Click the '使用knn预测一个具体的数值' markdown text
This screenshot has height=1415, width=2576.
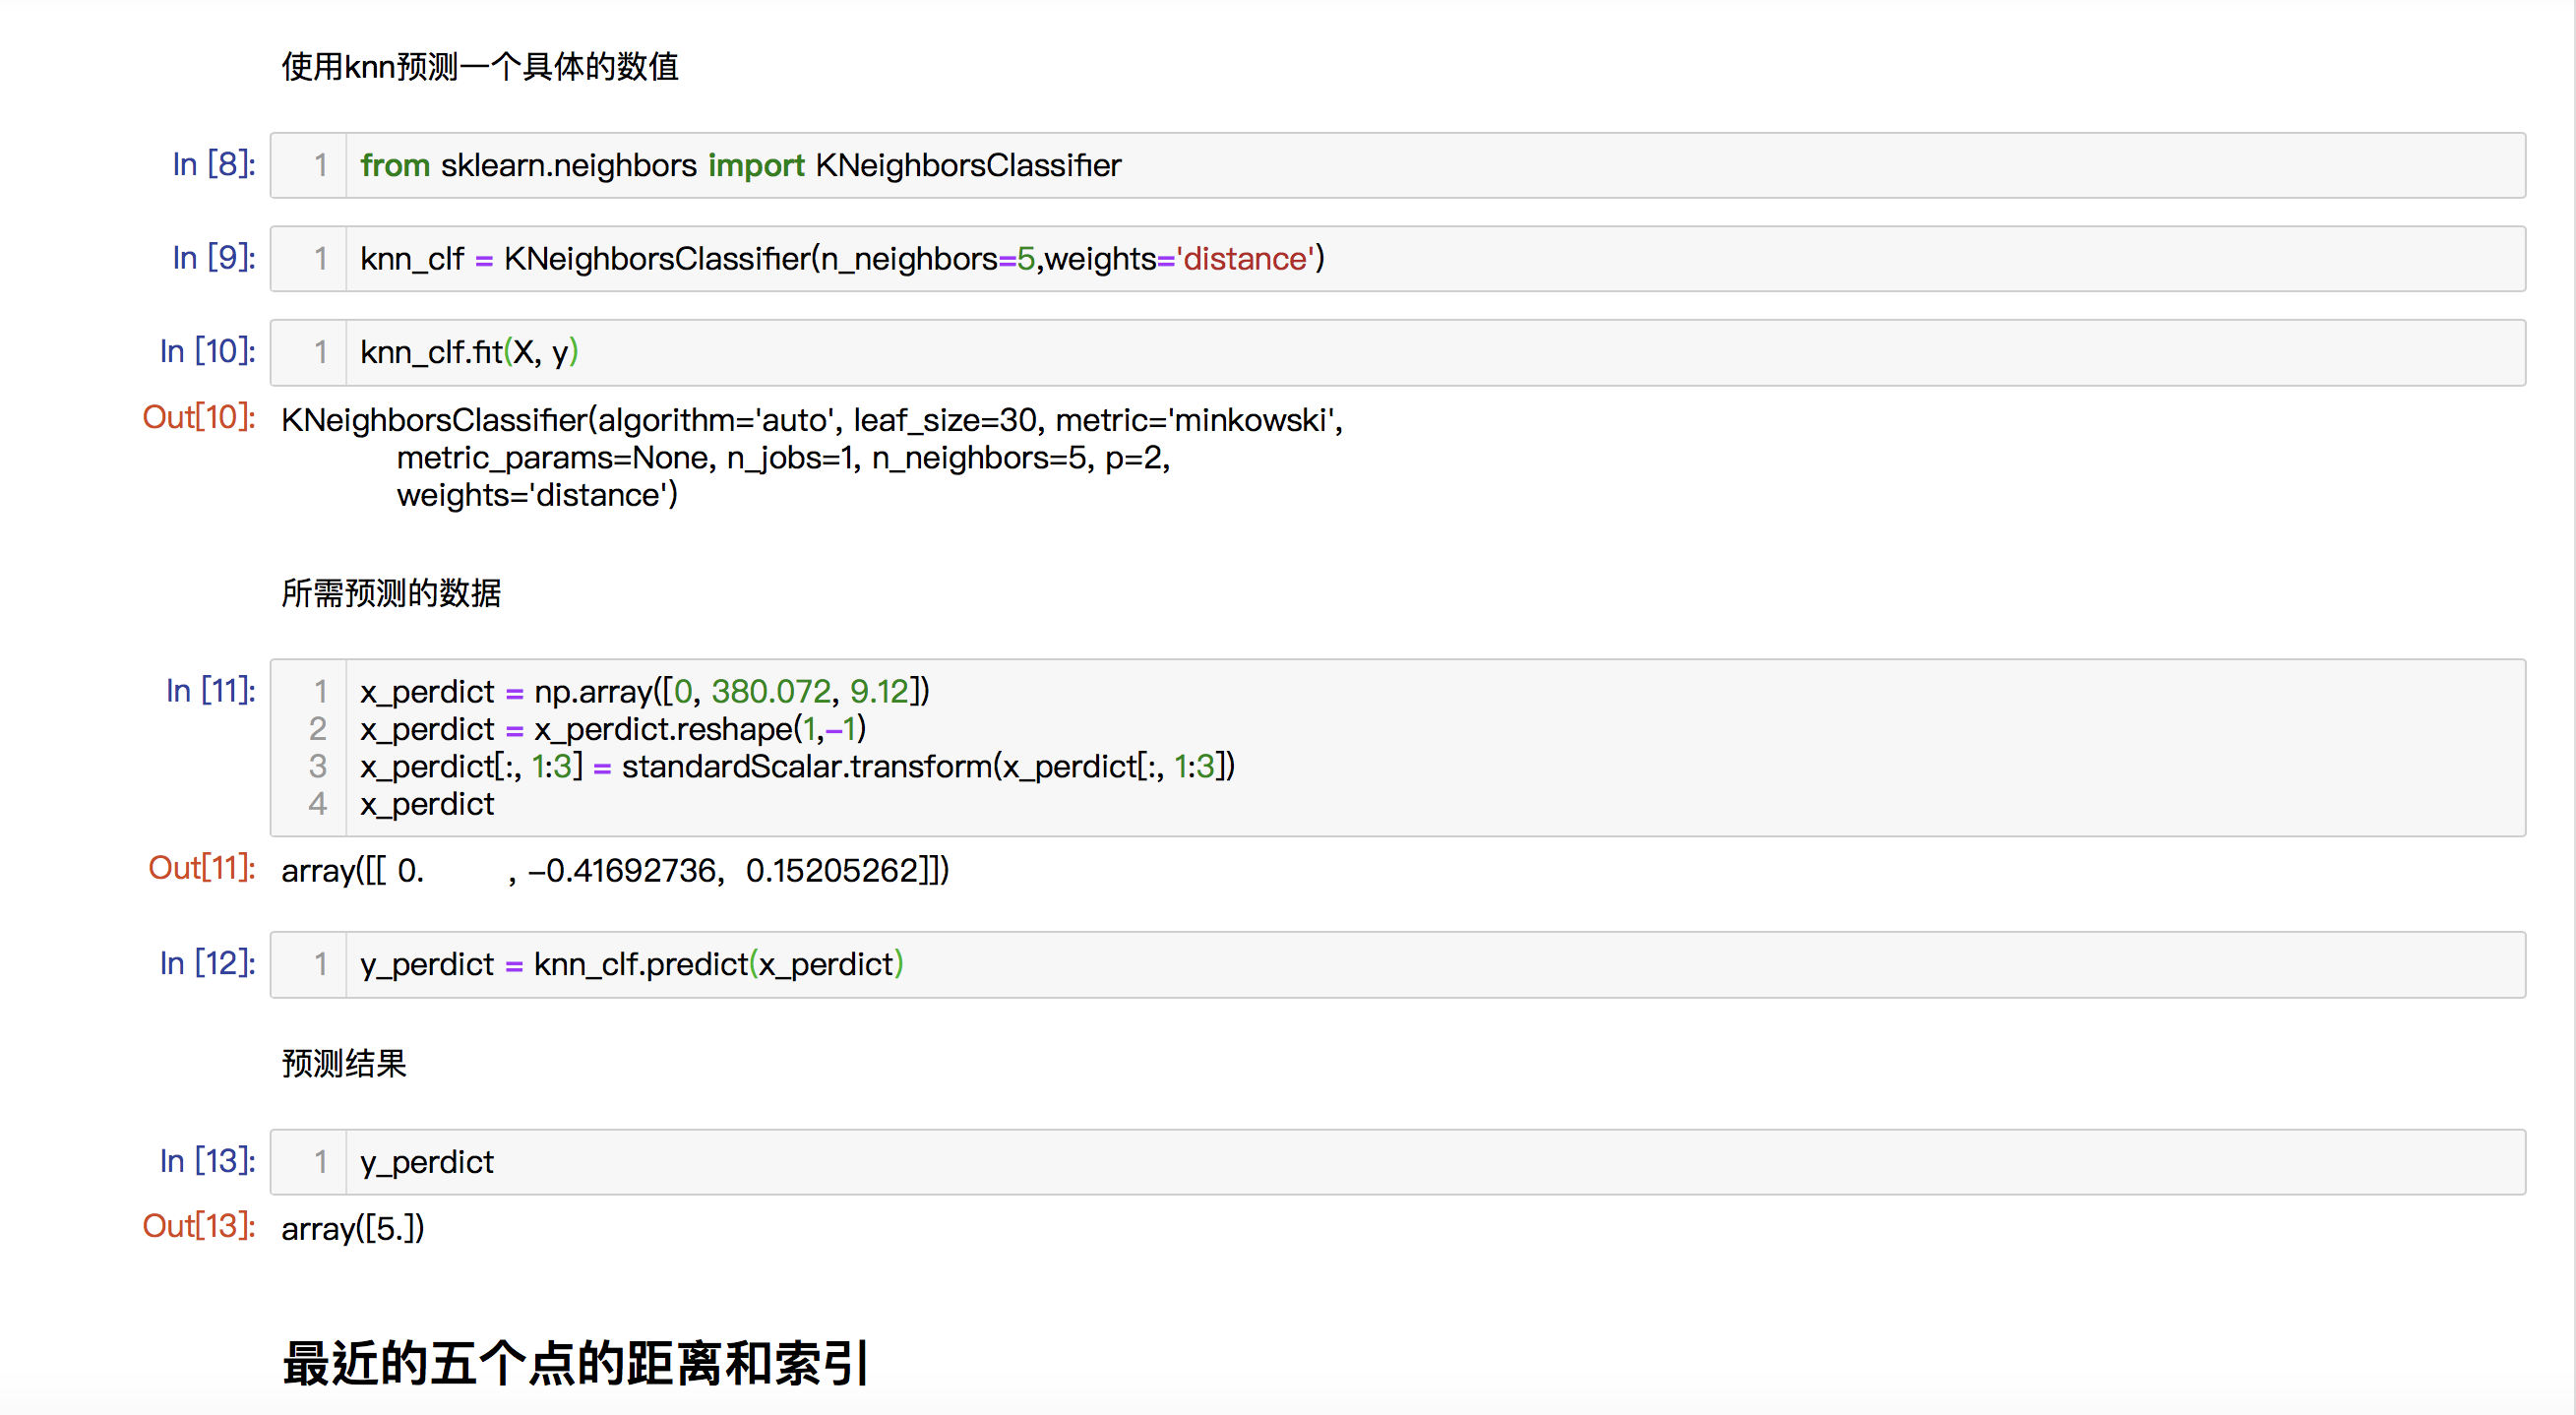480,67
